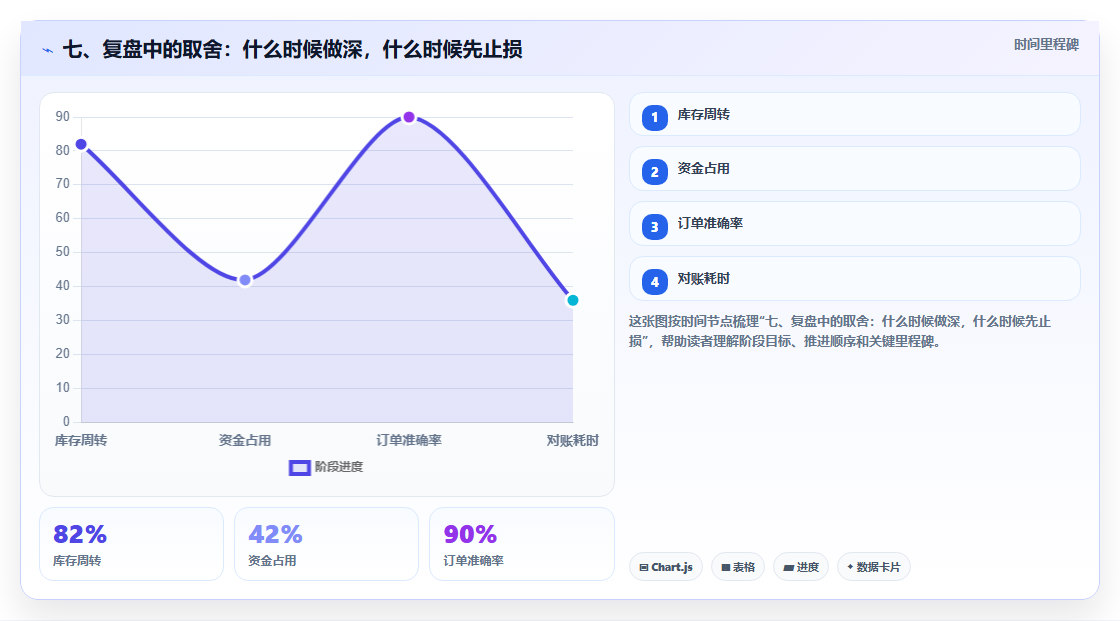Click the 时间里程碑 label in header
This screenshot has width=1120, height=621.
[1046, 44]
